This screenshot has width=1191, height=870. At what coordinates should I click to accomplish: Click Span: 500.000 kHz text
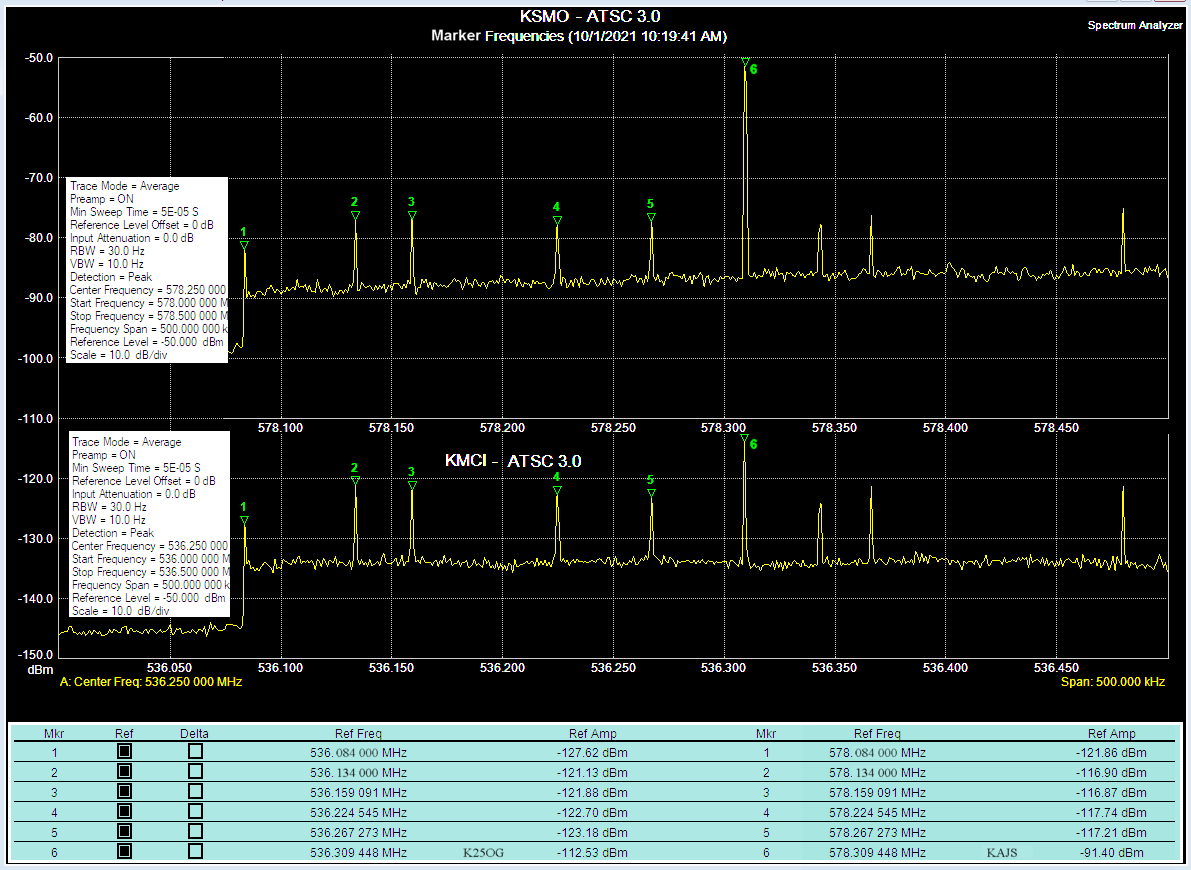[x=1113, y=682]
